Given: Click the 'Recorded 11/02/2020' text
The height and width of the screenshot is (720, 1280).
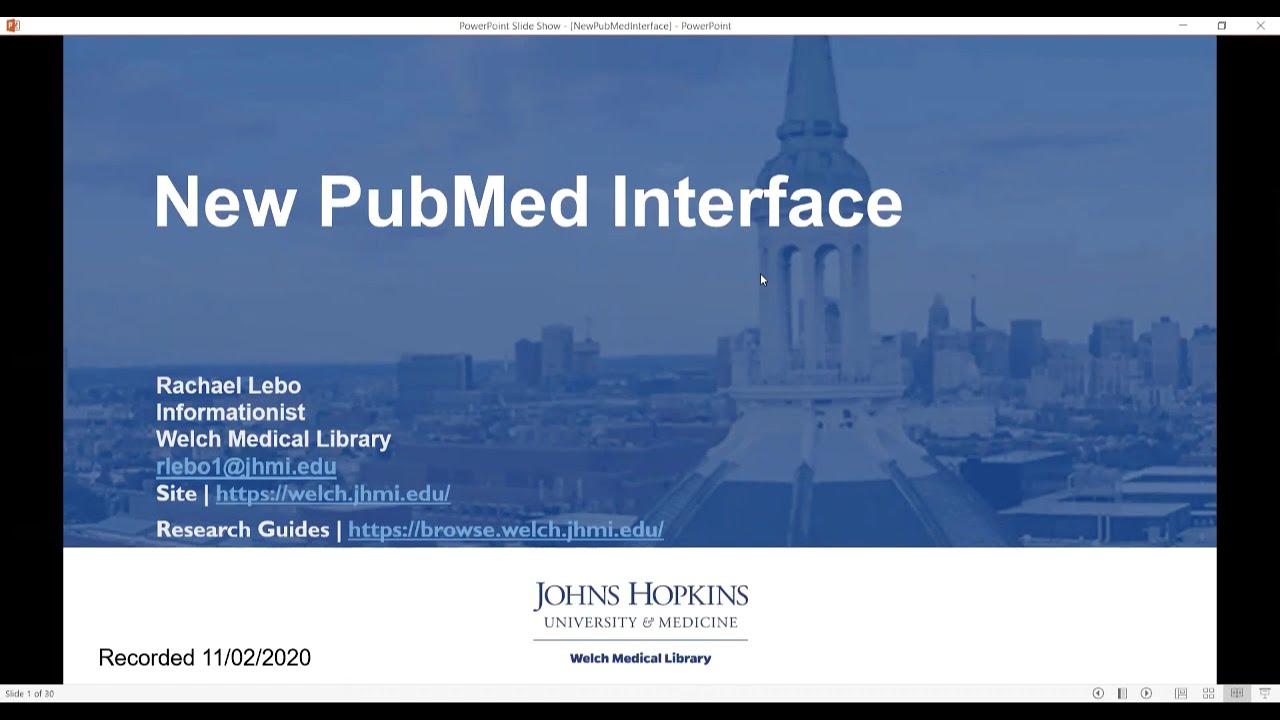Looking at the screenshot, I should pyautogui.click(x=205, y=657).
